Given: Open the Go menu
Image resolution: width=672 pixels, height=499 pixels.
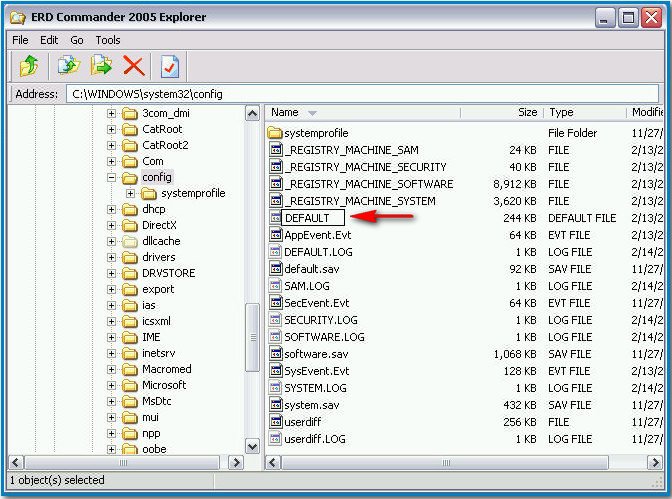Looking at the screenshot, I should coord(77,40).
